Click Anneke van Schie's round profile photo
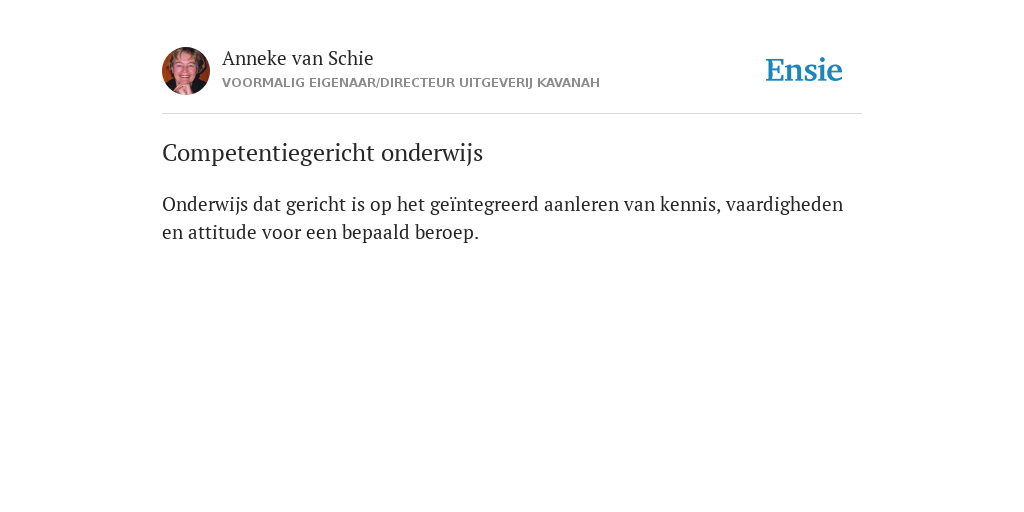 coord(186,71)
